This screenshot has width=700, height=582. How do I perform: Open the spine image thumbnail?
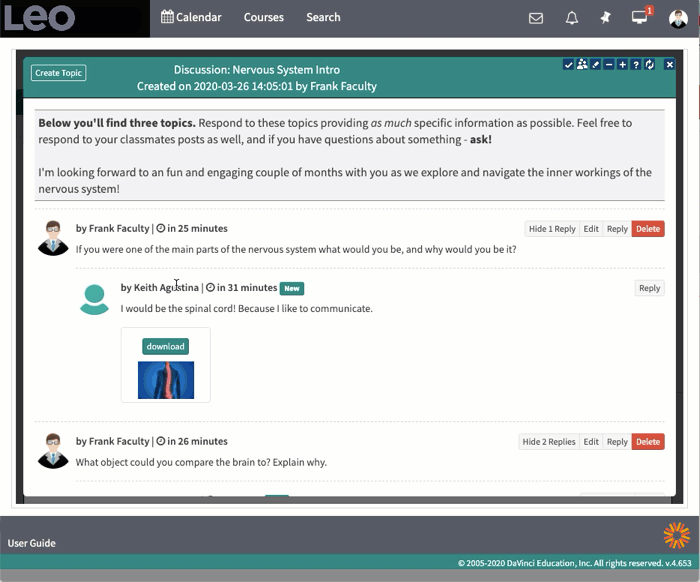(166, 380)
